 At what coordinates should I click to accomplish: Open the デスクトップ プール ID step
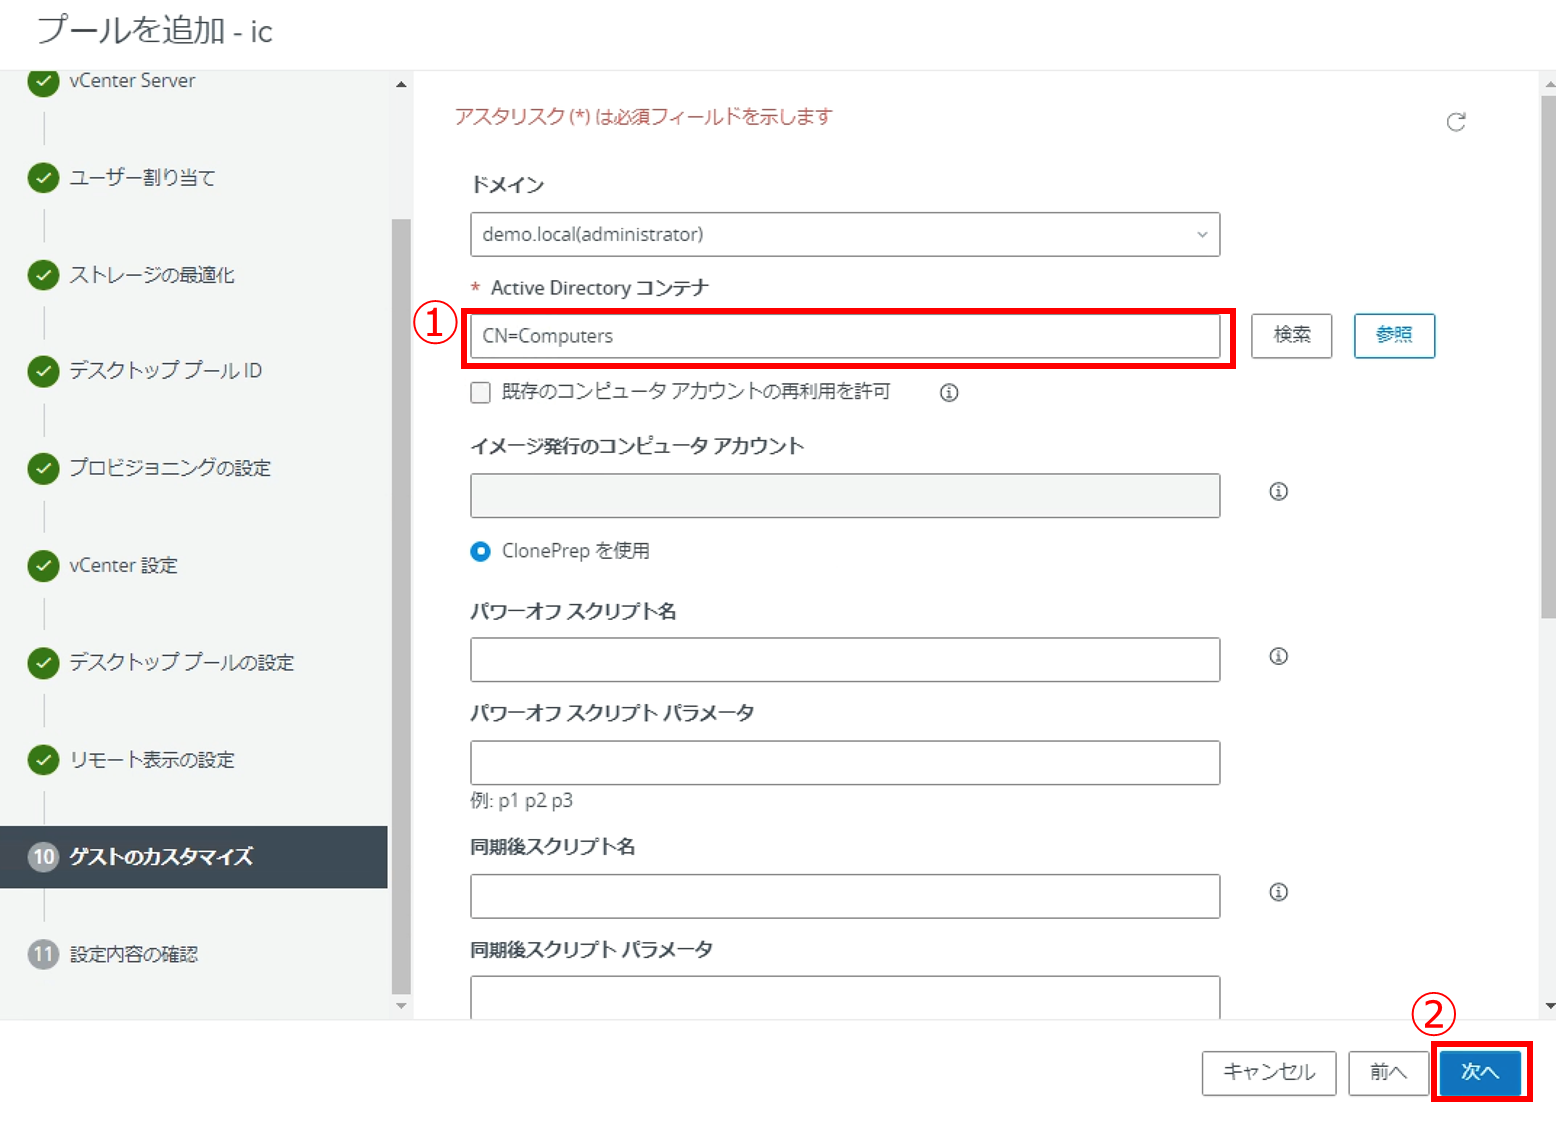(165, 371)
